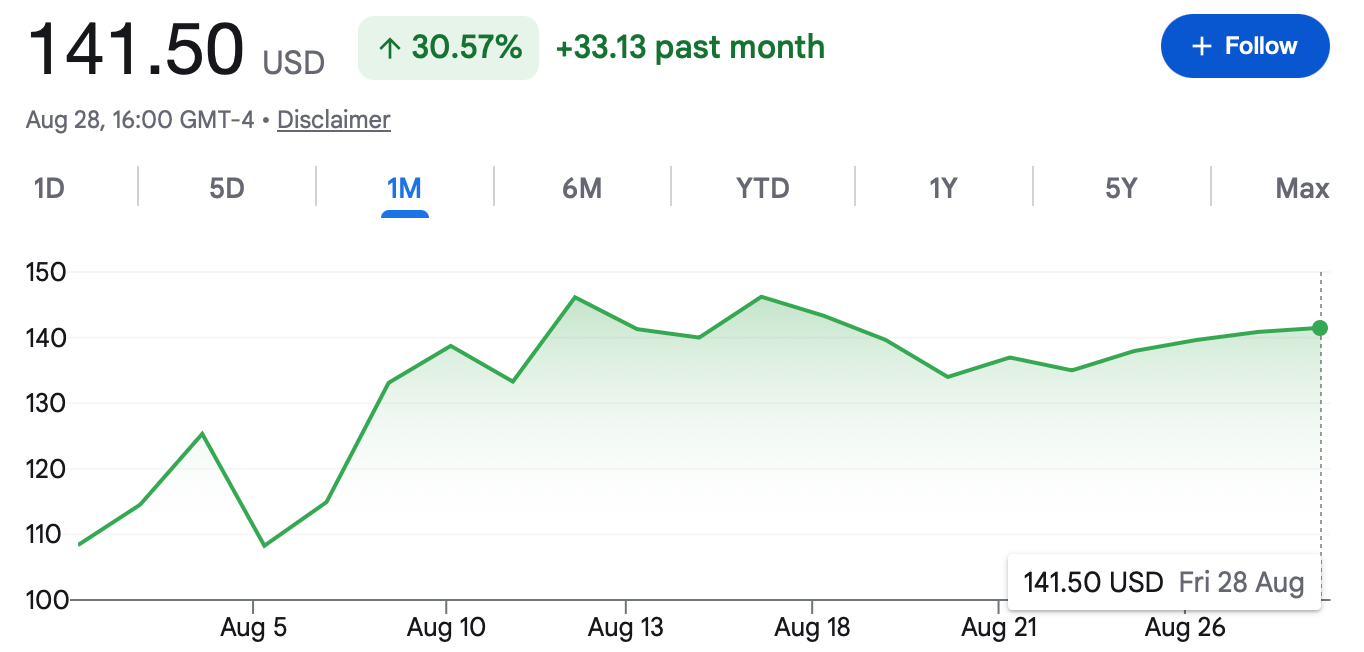Click the Aug 18 axis label
This screenshot has width=1364, height=652.
point(812,628)
